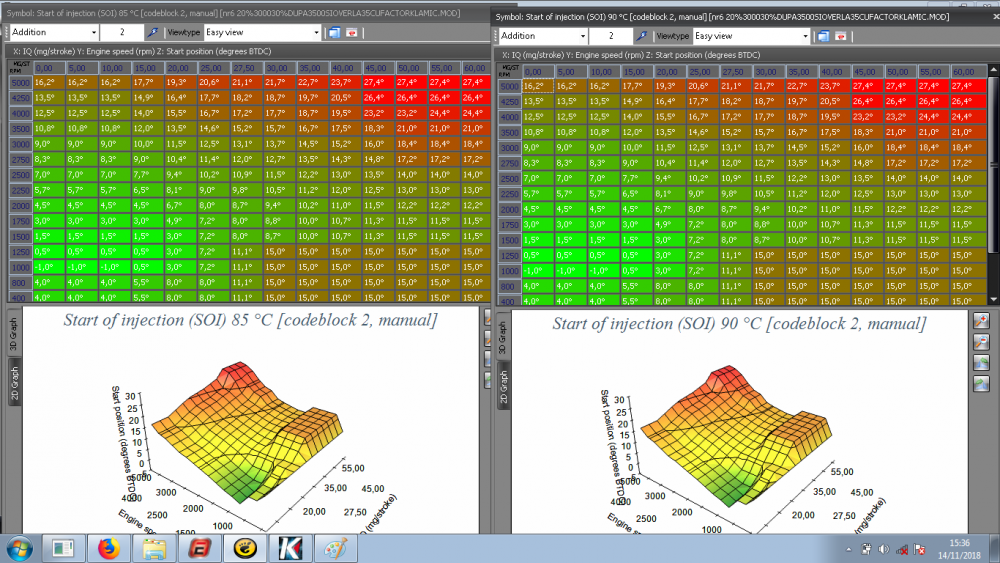Select the 2250 rpm row header in the 90 °C table
Viewport: 1000px width, 563px height.
click(510, 194)
